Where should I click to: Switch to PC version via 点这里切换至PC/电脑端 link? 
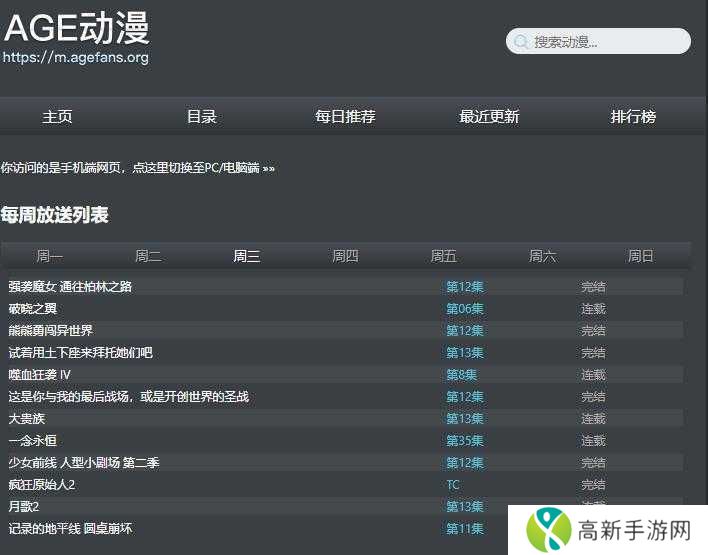pyautogui.click(x=204, y=168)
